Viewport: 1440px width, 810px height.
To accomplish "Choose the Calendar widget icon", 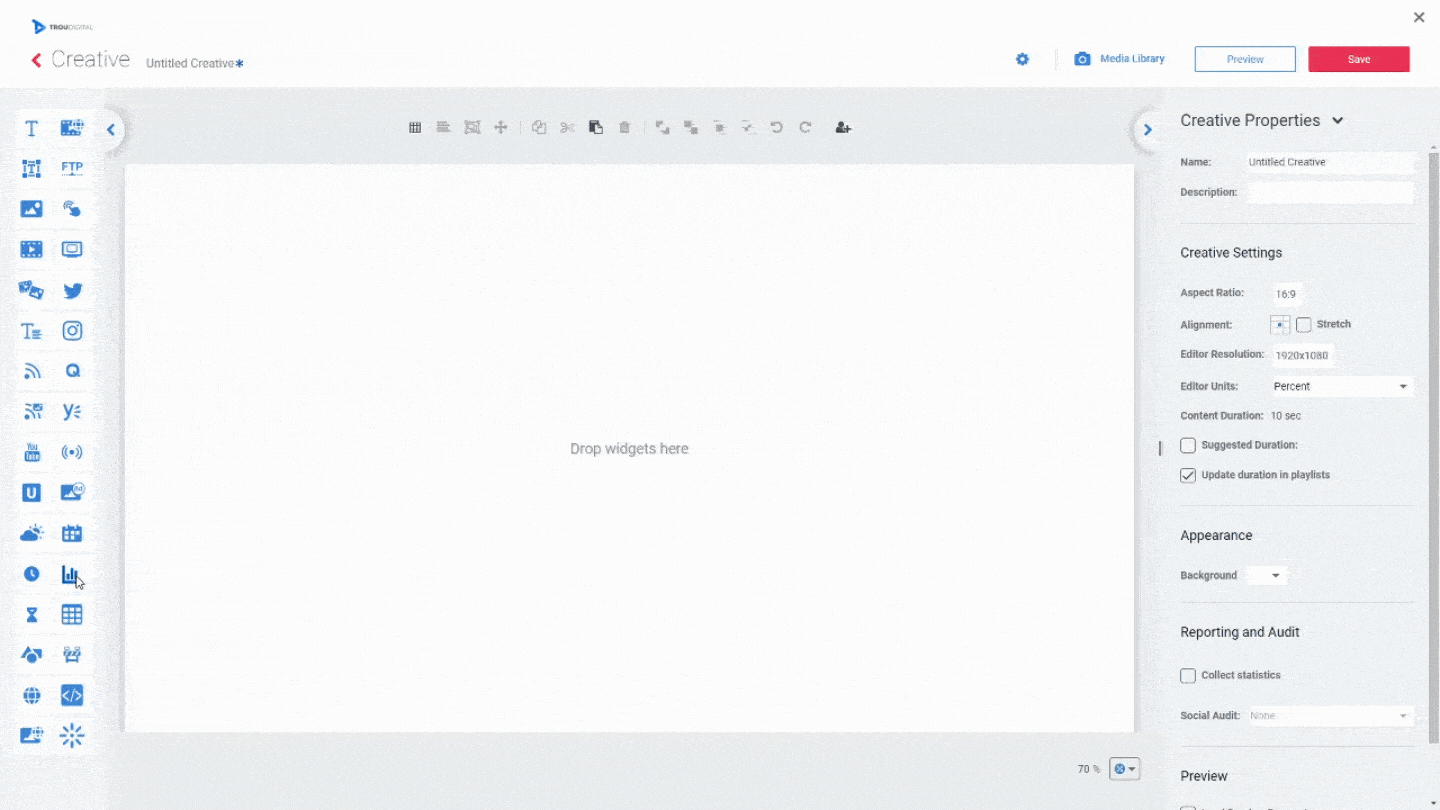I will tap(72, 533).
